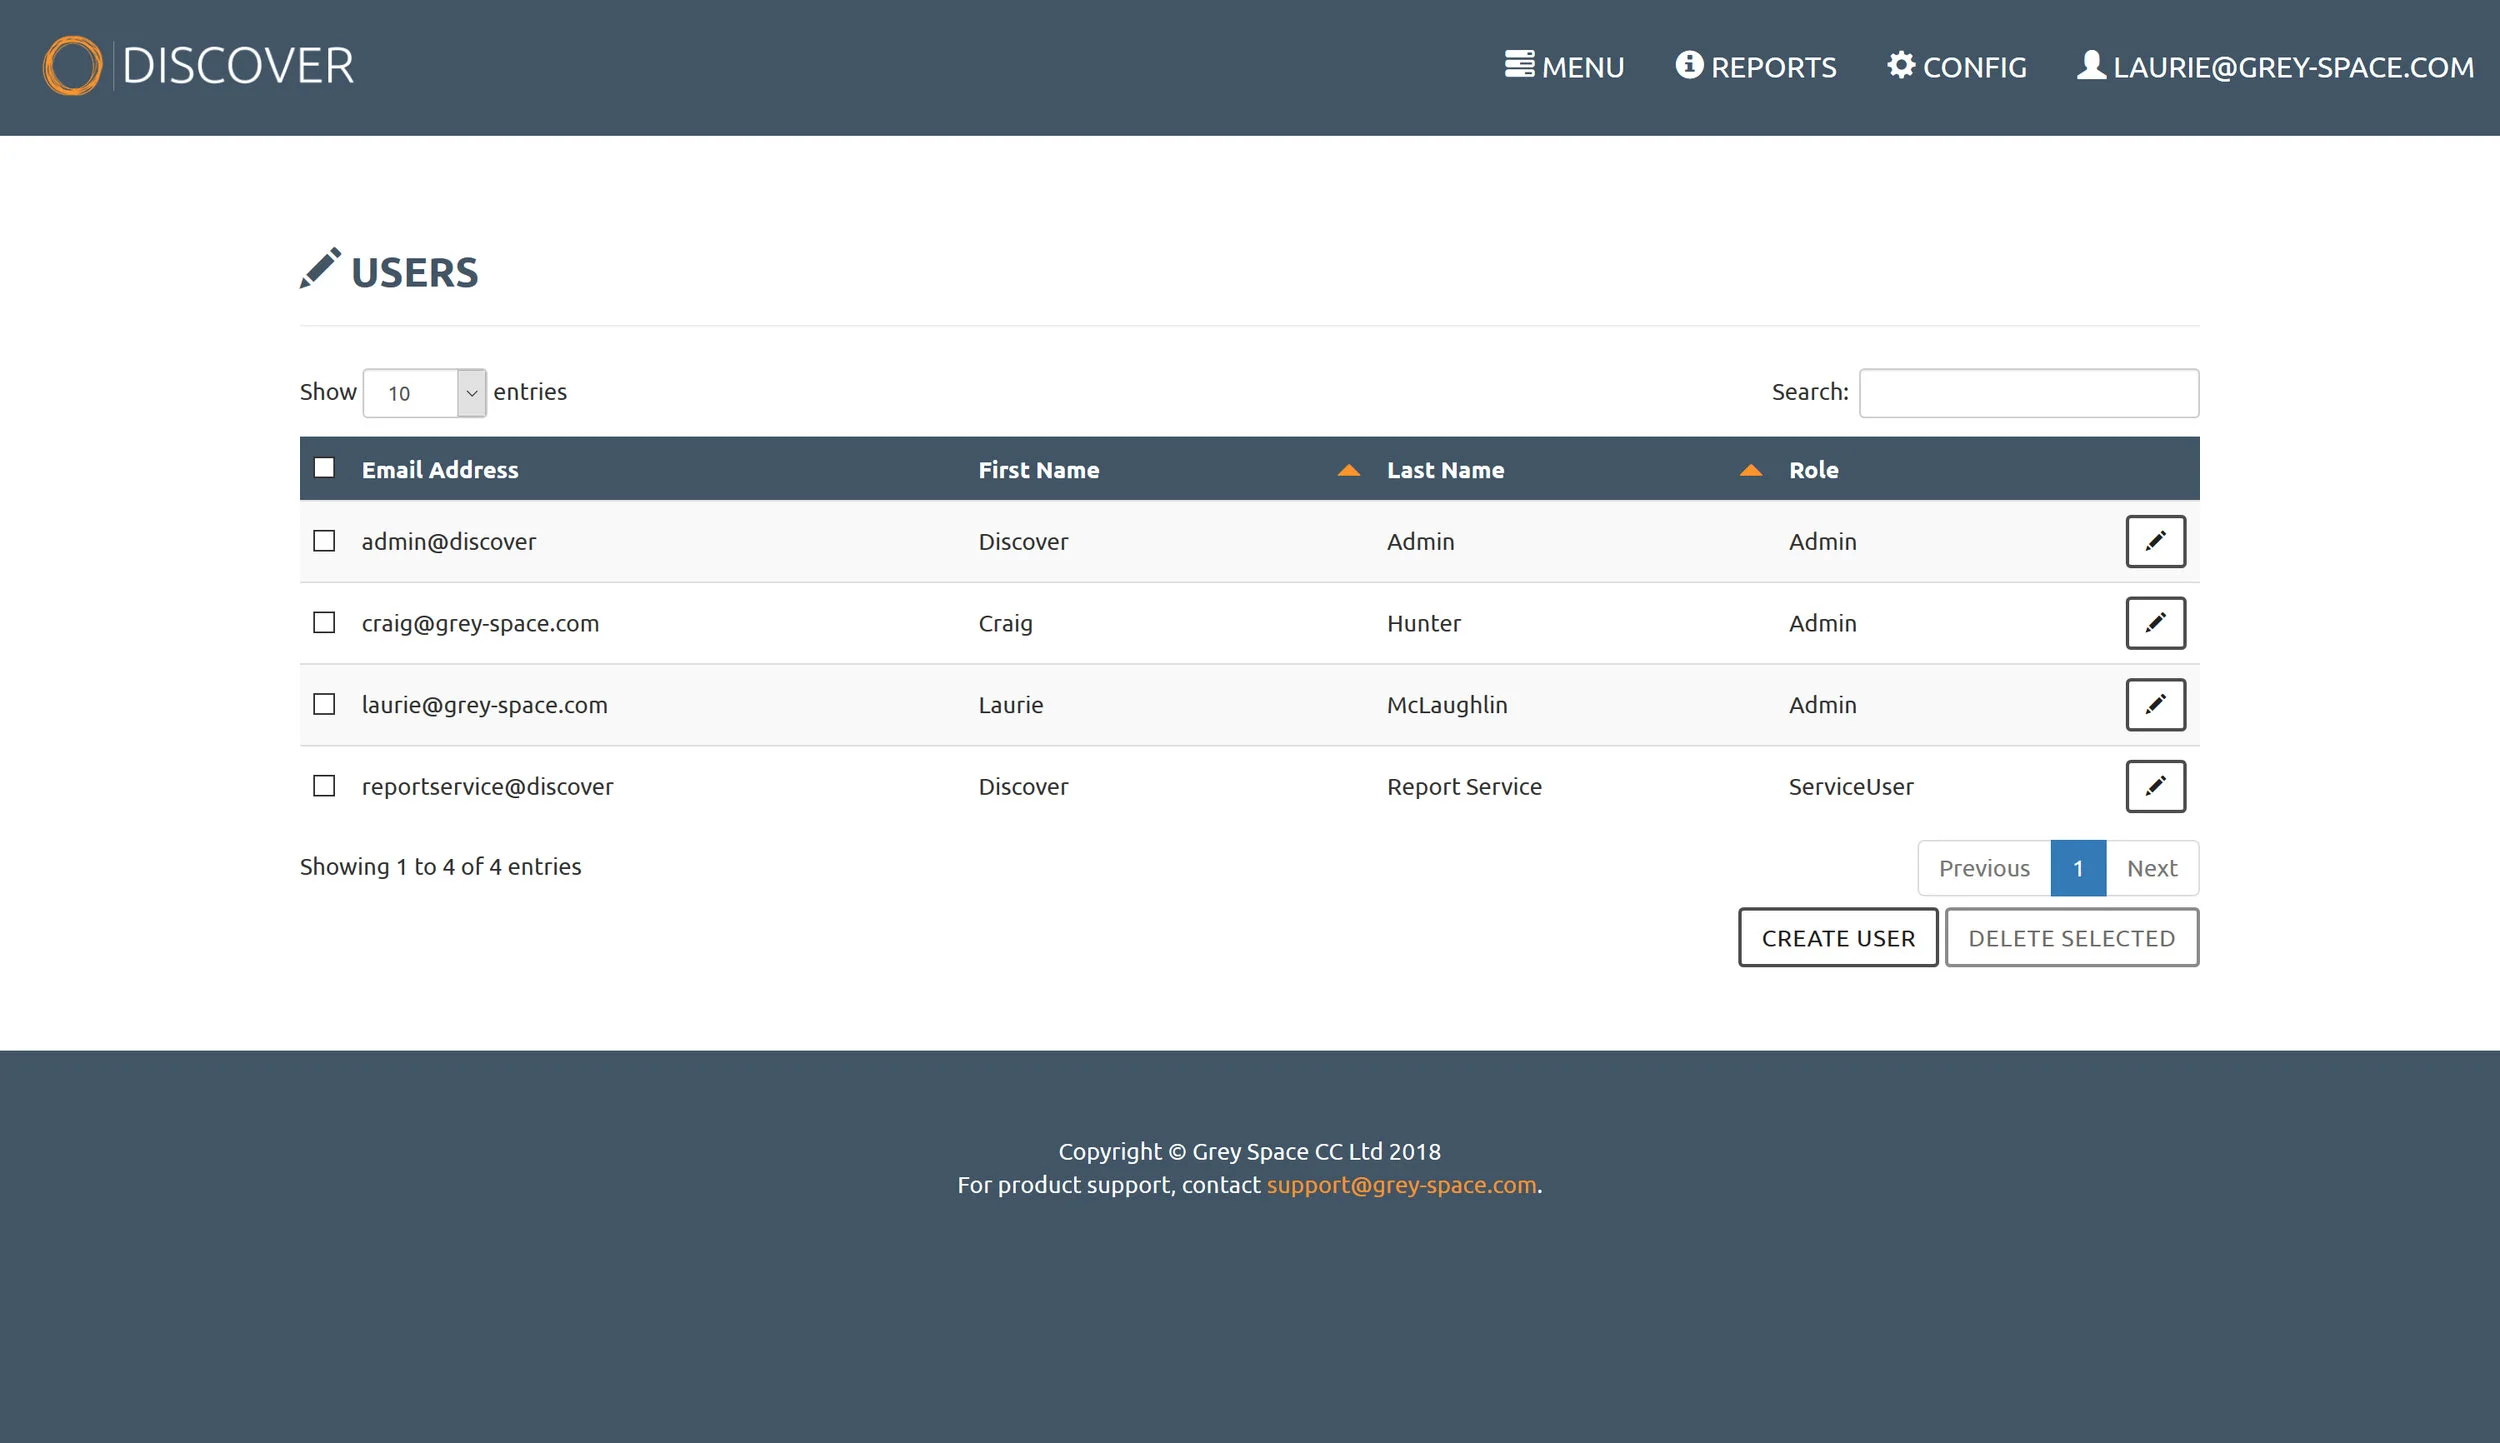Click the CREATE USER button
The image size is (2500, 1443).
tap(1838, 938)
